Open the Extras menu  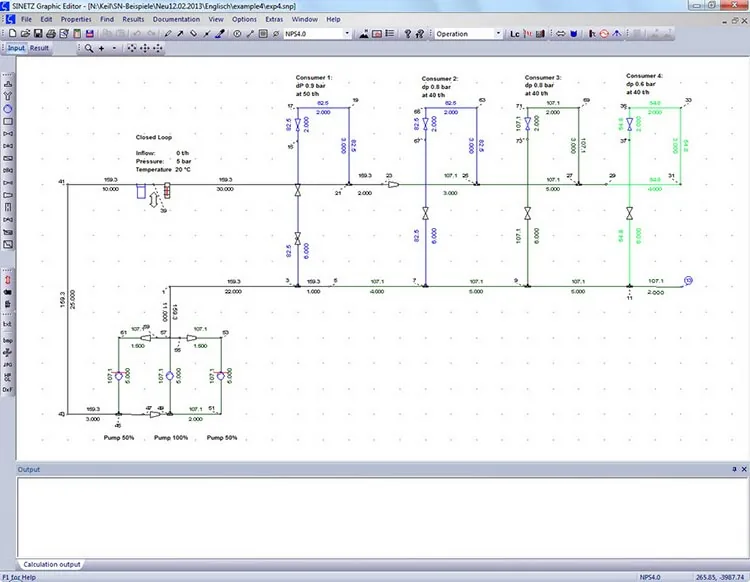coord(274,19)
